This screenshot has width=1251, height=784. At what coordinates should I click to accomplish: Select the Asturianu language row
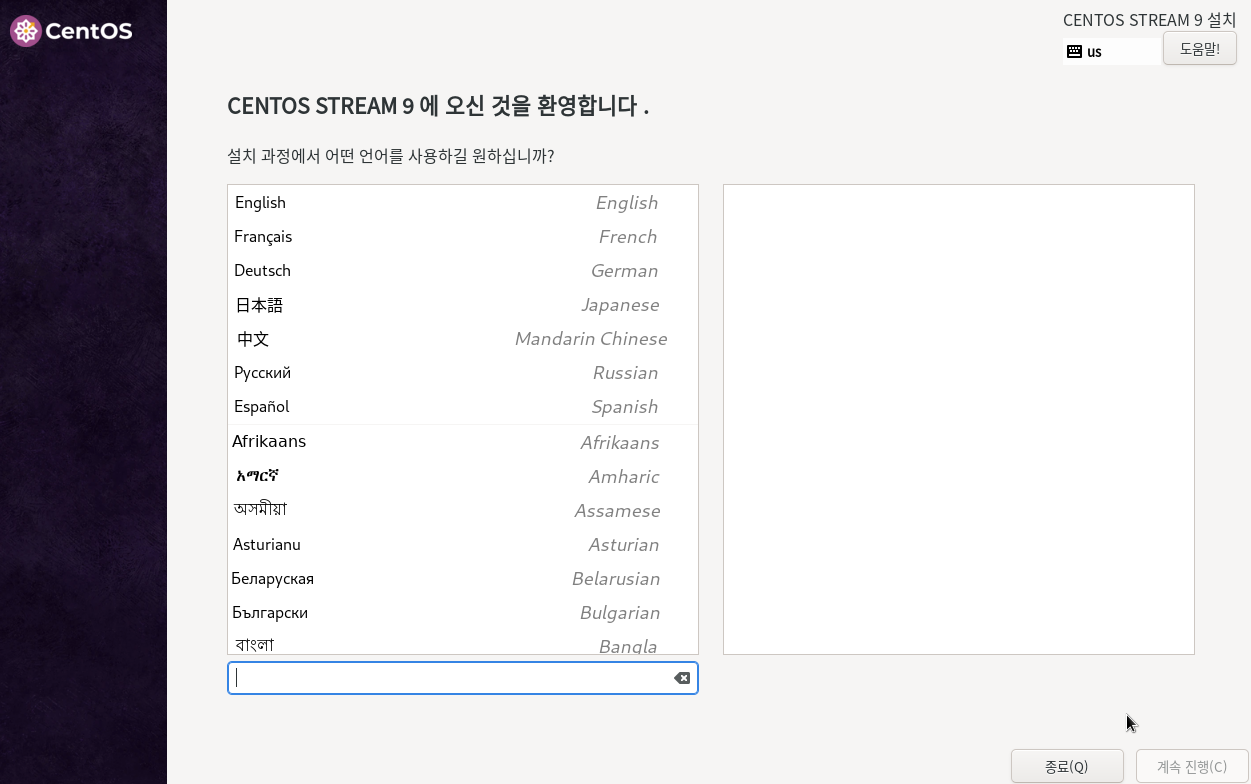[462, 545]
